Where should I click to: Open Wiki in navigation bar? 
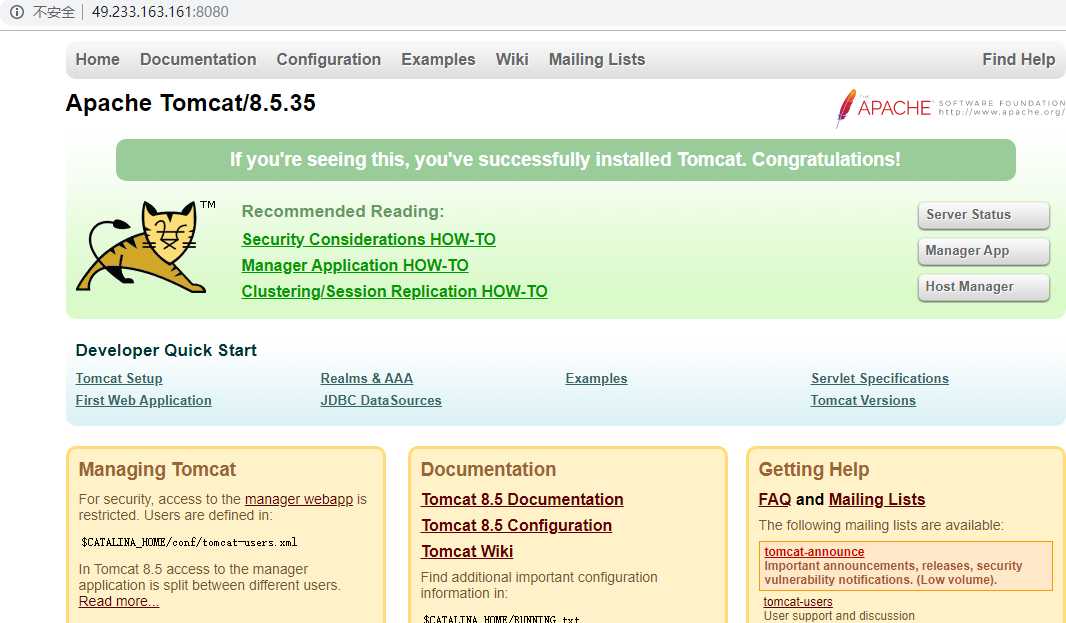512,59
